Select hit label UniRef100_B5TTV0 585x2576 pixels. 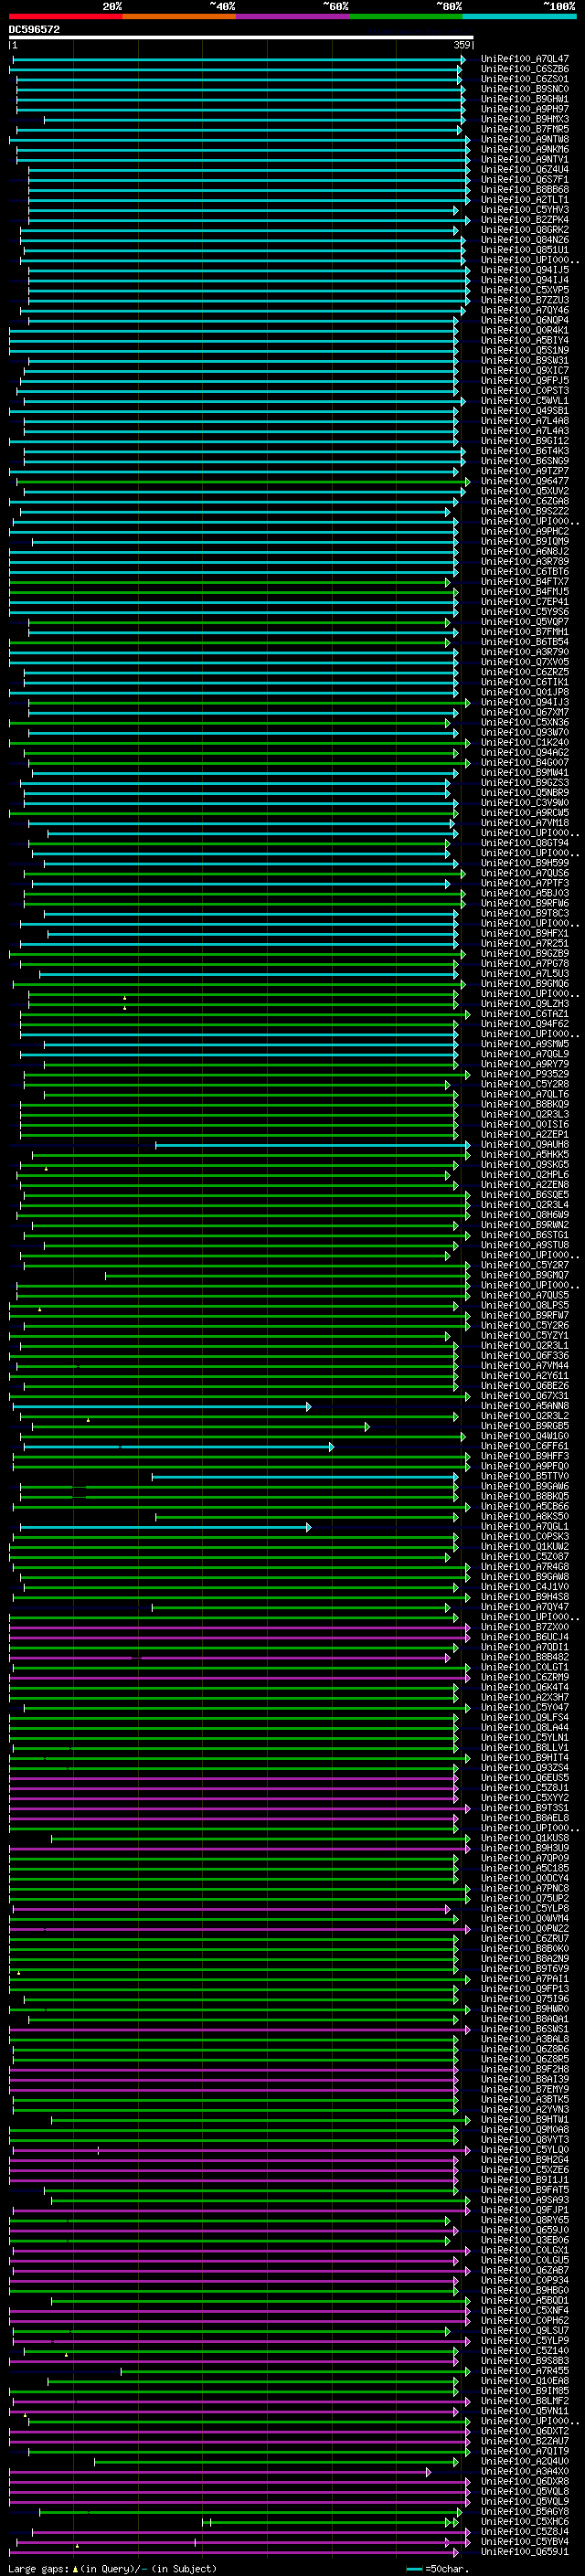(x=524, y=1476)
